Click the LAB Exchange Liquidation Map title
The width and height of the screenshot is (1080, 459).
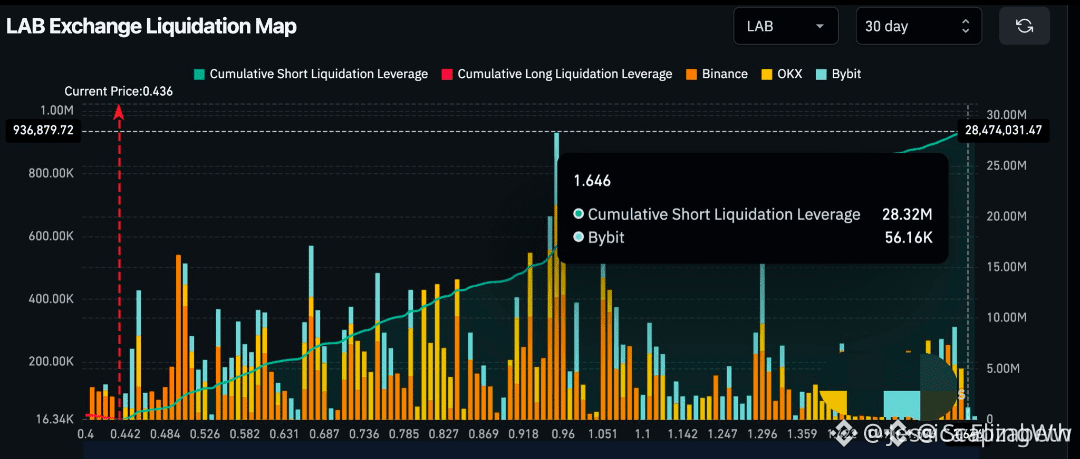tap(151, 26)
